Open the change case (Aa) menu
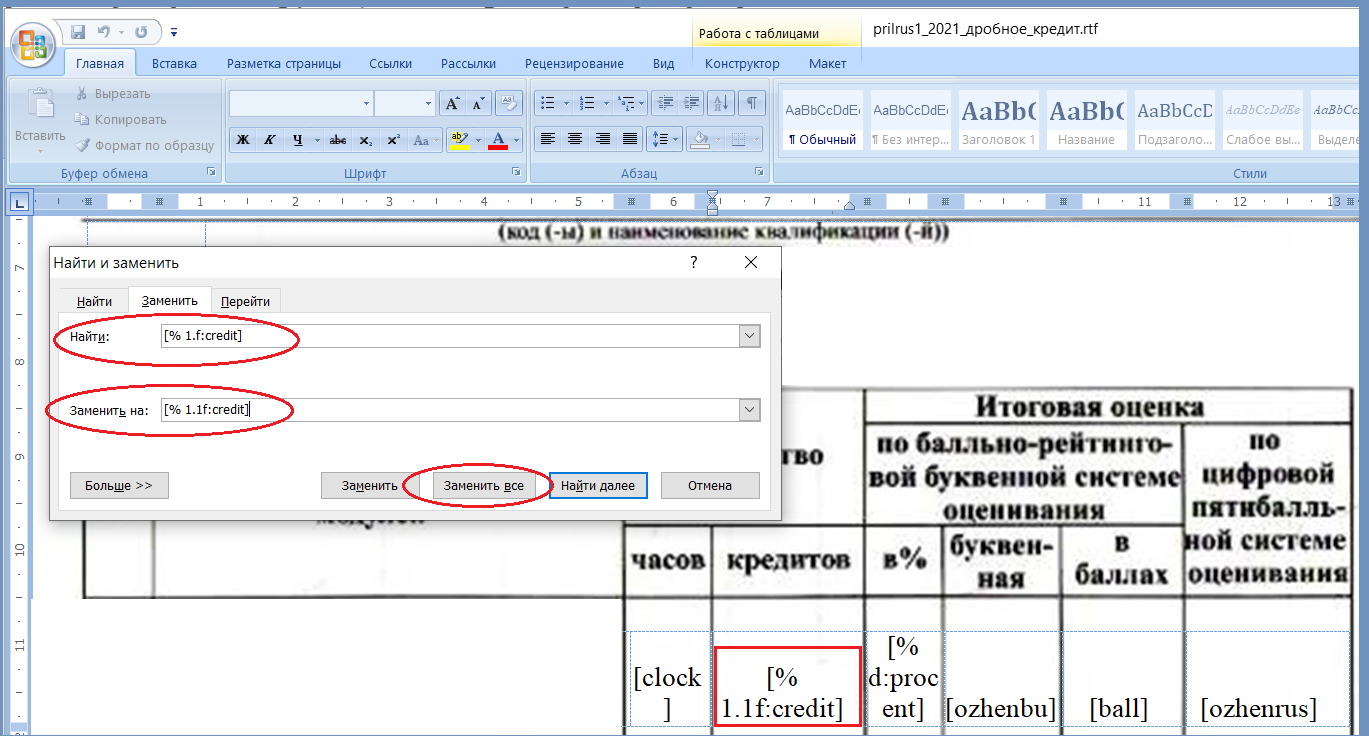Image resolution: width=1369 pixels, height=736 pixels. pos(425,140)
